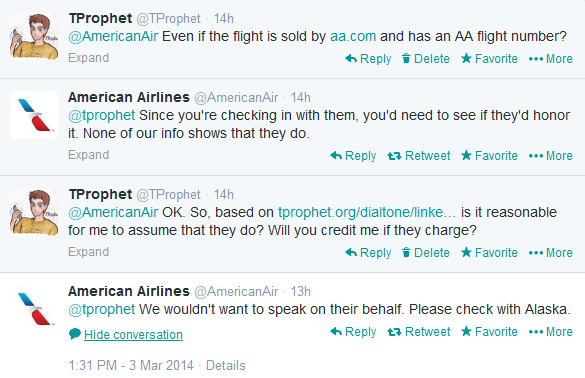The width and height of the screenshot is (585, 378).
Task: Retweet American Airlines' 'Since you're checking in' tweet
Action: 419,156
